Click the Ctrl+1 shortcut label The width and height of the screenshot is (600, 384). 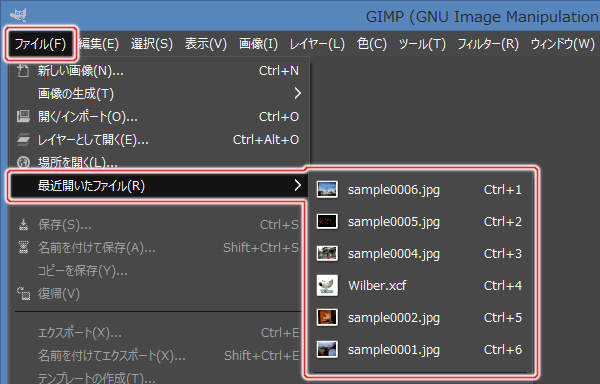coord(502,190)
